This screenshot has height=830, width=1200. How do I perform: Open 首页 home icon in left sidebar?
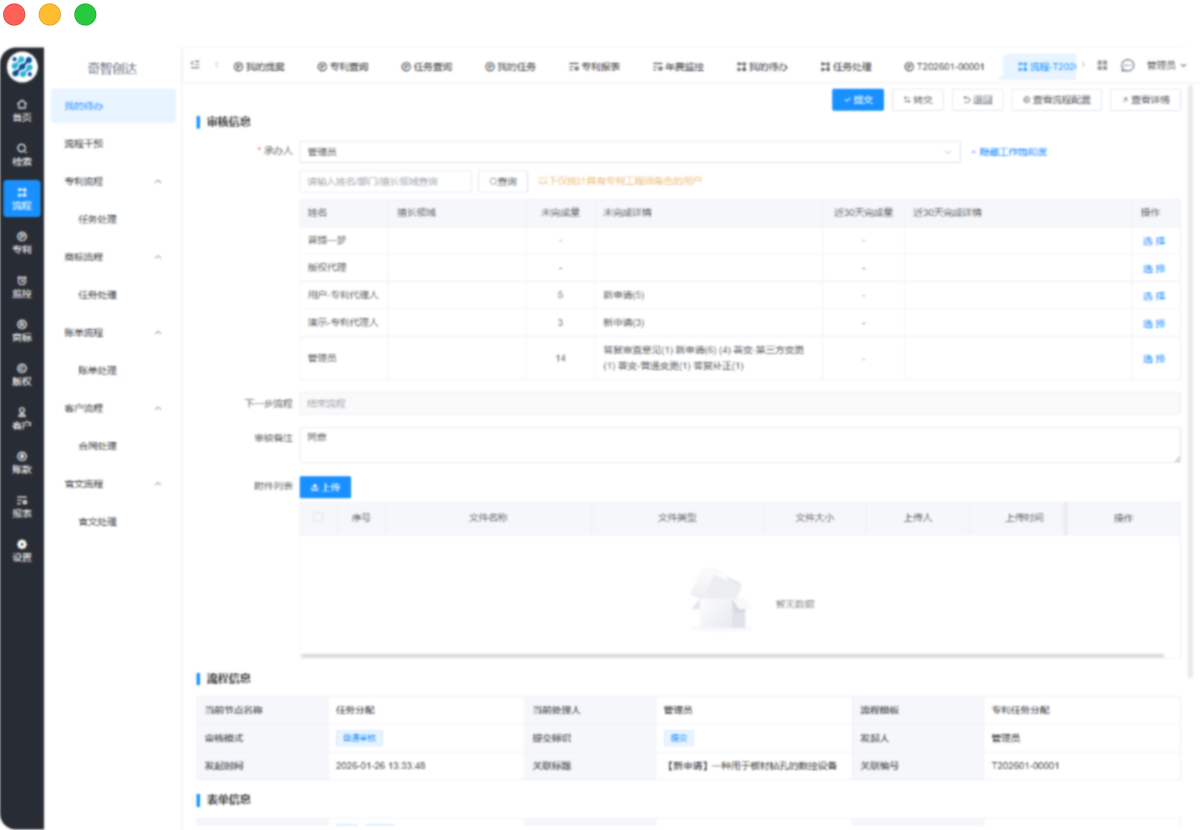coord(21,110)
